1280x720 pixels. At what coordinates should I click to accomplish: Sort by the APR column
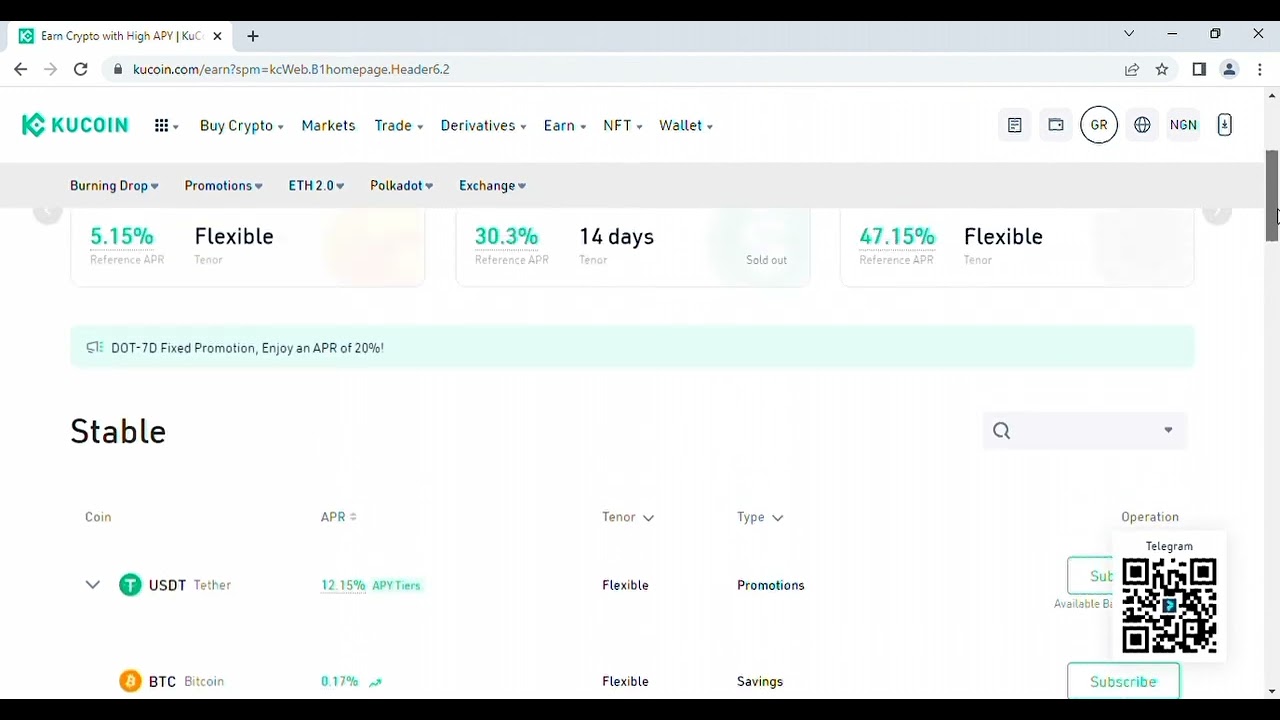(x=339, y=517)
